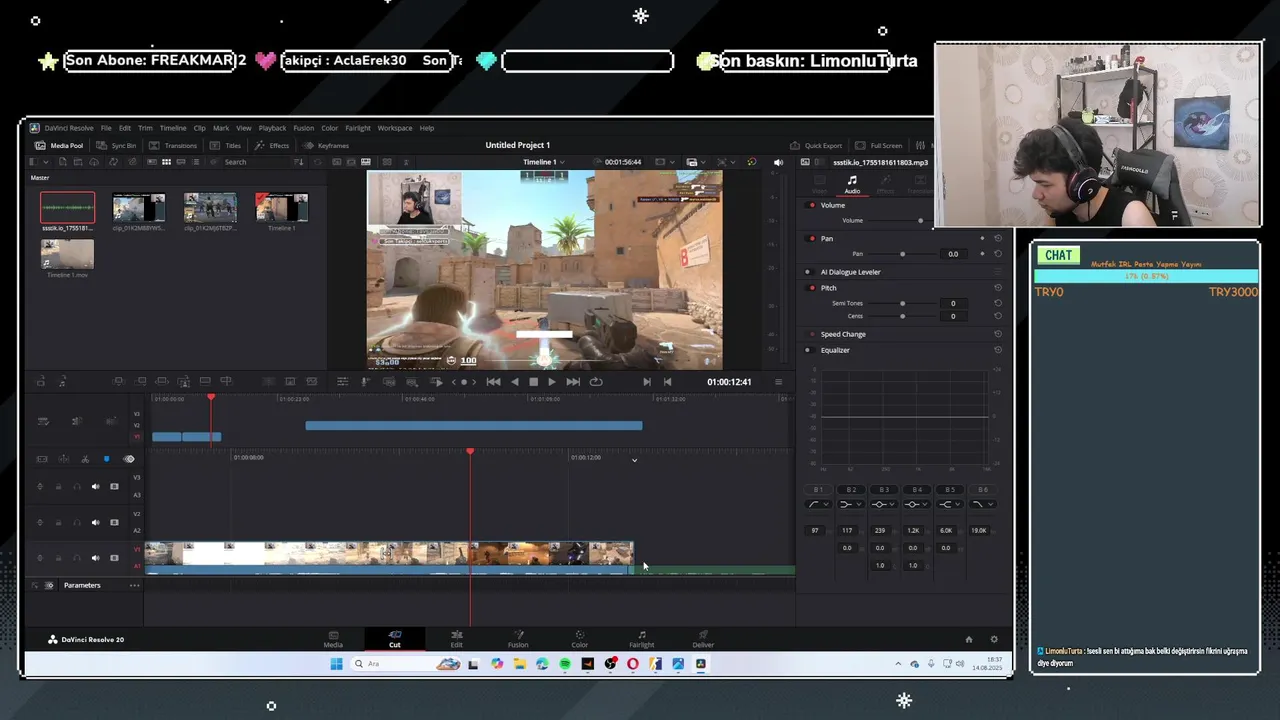
Task: Mute track V3 A3 speaker icon
Action: pyautogui.click(x=96, y=487)
